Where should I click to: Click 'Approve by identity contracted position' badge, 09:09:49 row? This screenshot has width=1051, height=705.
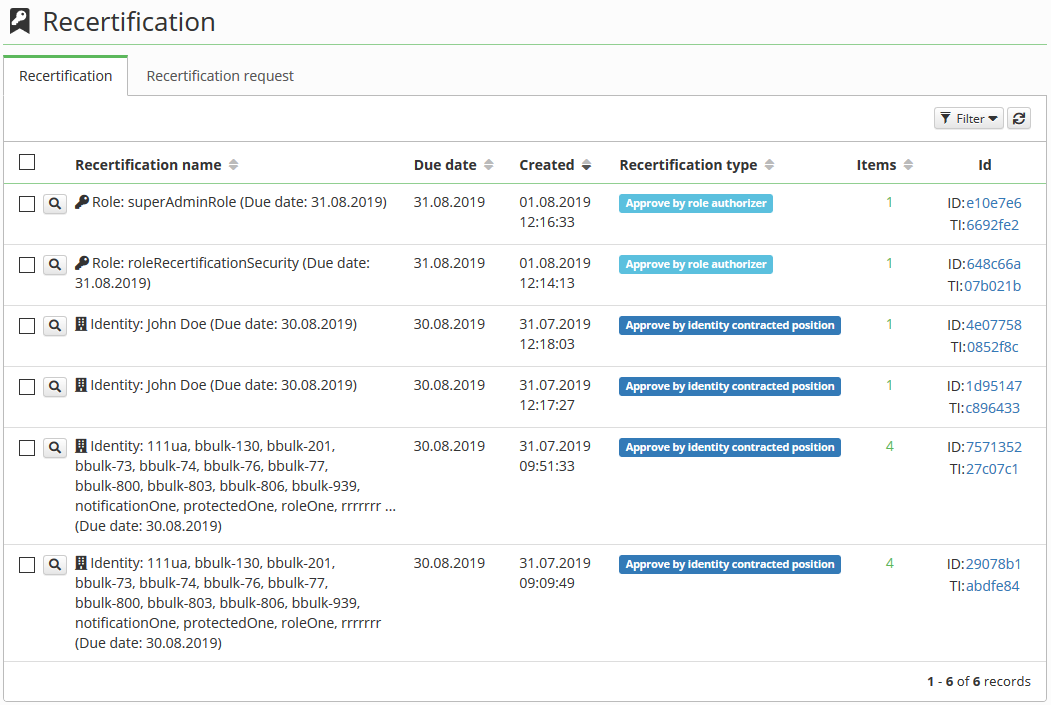pyautogui.click(x=730, y=565)
